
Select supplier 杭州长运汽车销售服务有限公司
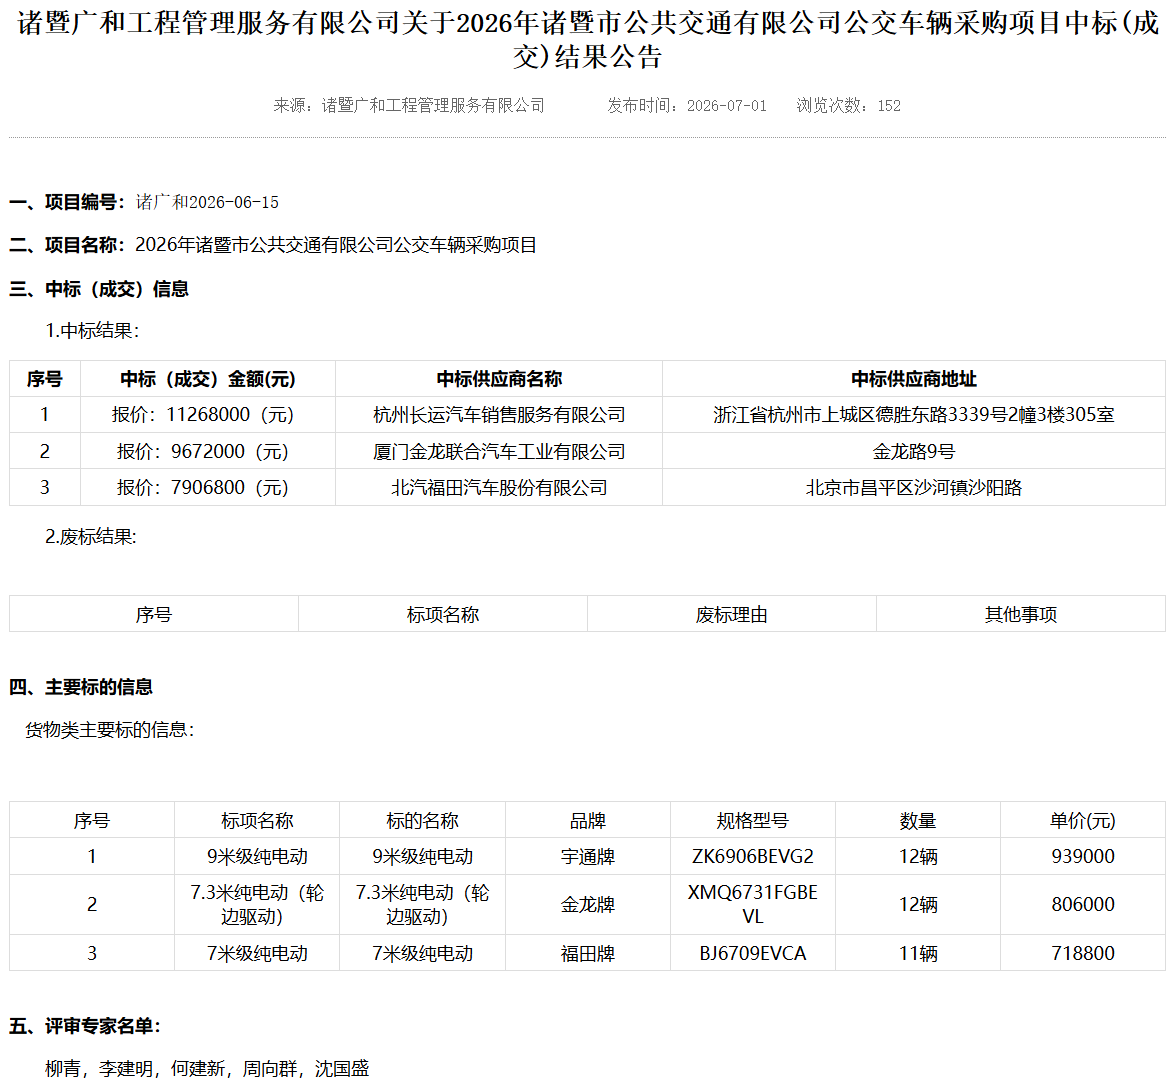[499, 415]
